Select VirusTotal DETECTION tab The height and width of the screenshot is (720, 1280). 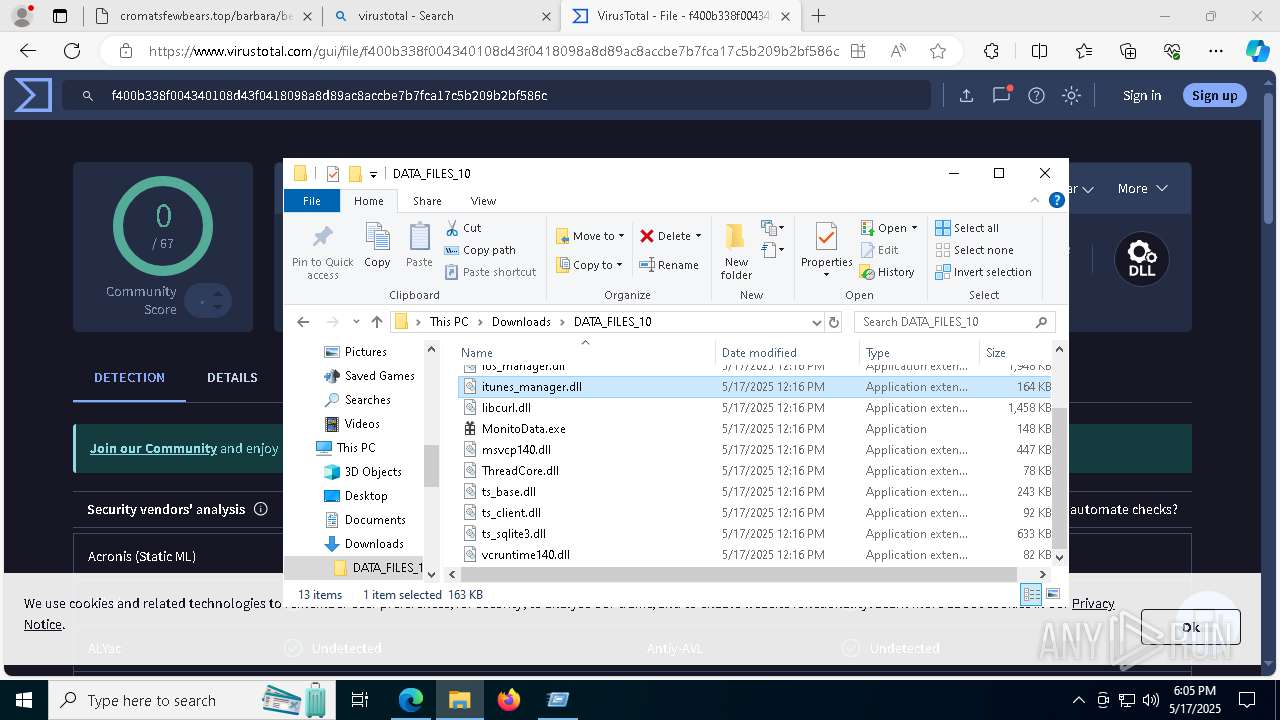click(x=129, y=377)
